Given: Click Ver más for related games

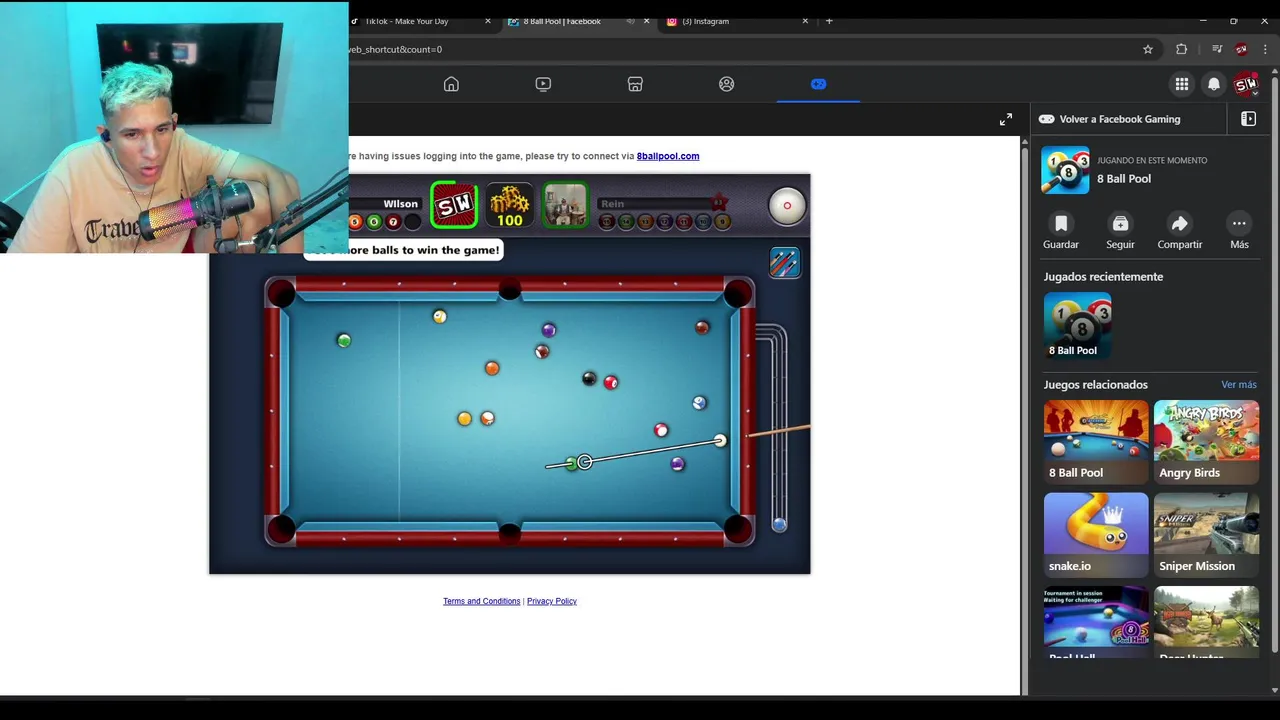Looking at the screenshot, I should tap(1239, 385).
